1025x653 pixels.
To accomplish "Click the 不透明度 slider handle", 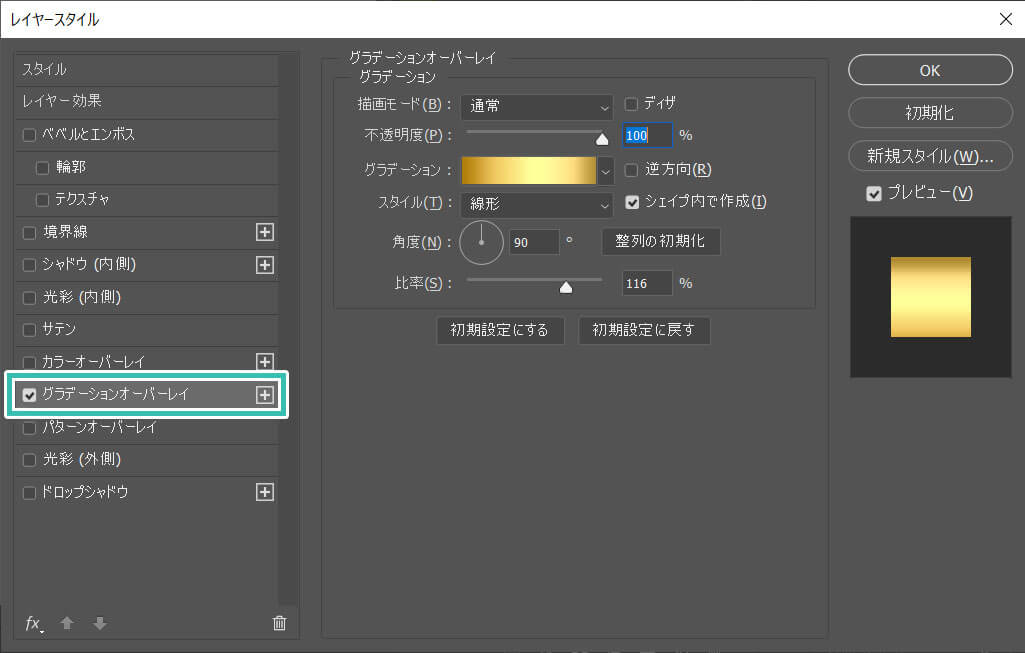I will click(602, 139).
